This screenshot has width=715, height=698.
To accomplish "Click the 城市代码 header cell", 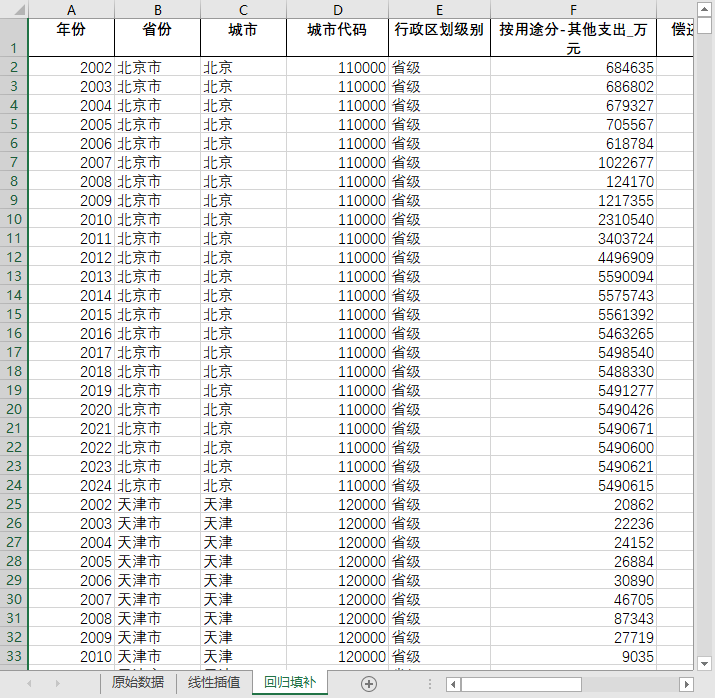I will point(337,38).
